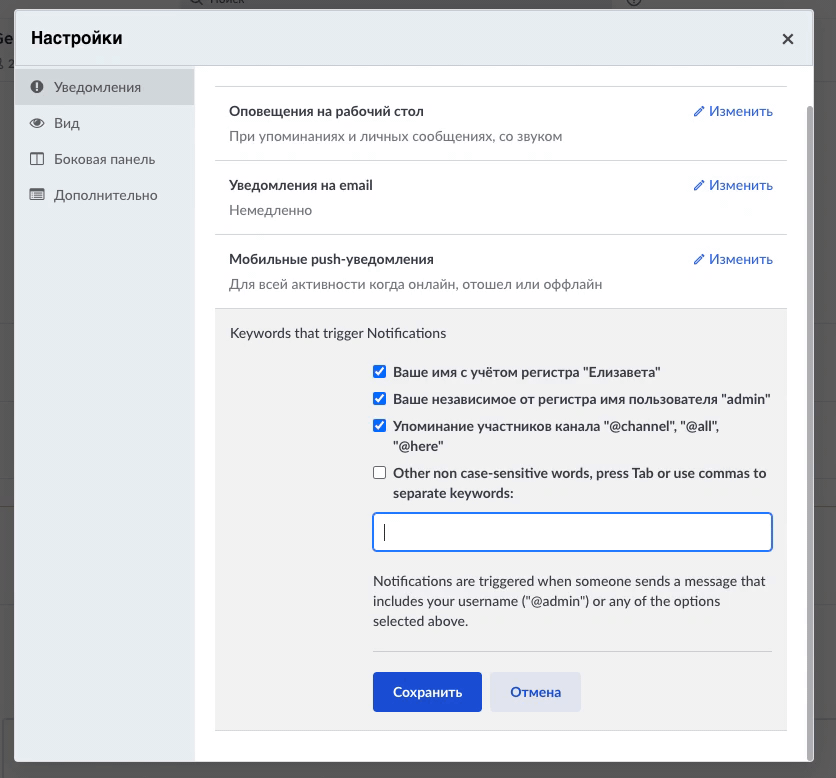Click «Изменить» next to desktop alerts

(x=741, y=111)
